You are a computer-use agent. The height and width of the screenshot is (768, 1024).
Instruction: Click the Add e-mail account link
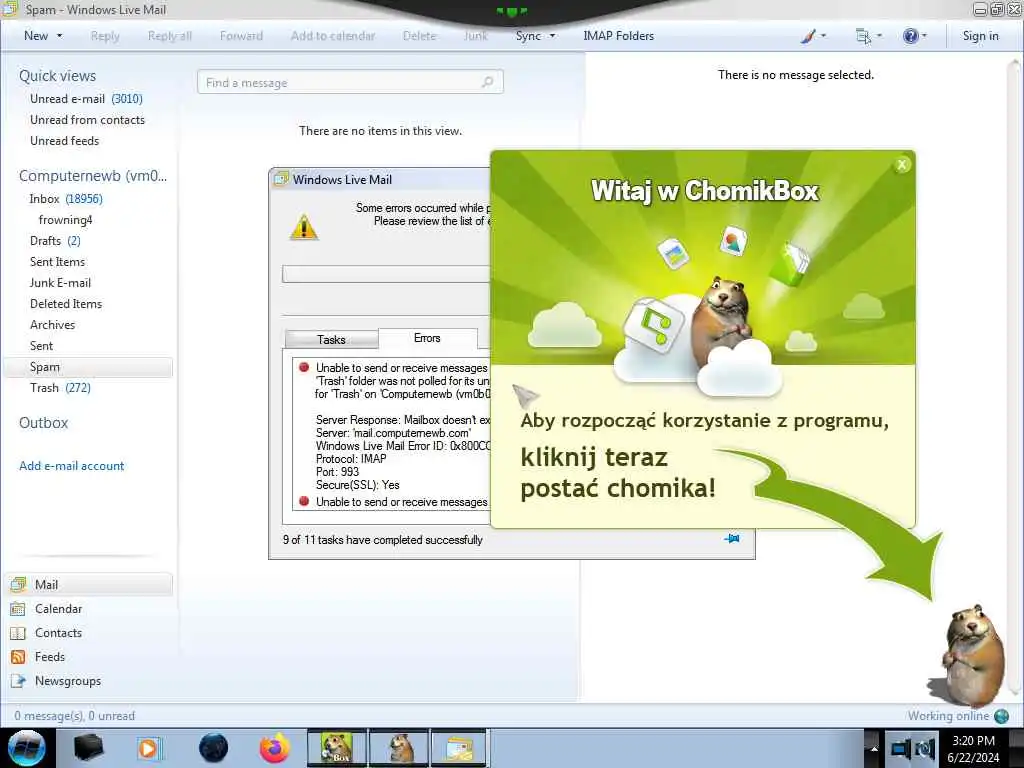click(x=72, y=466)
